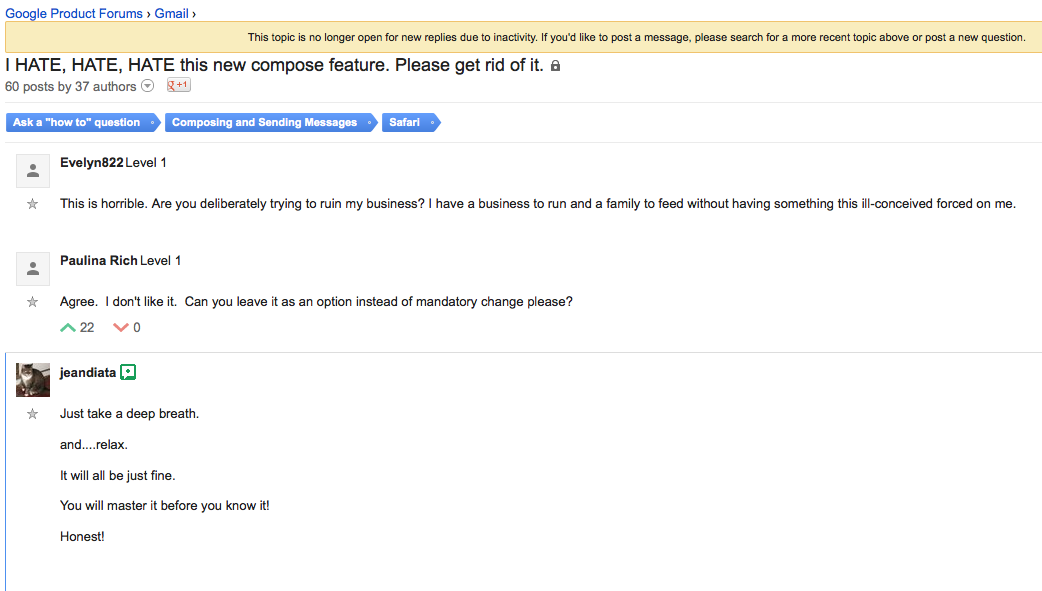Star jeandiata's reply

click(33, 414)
